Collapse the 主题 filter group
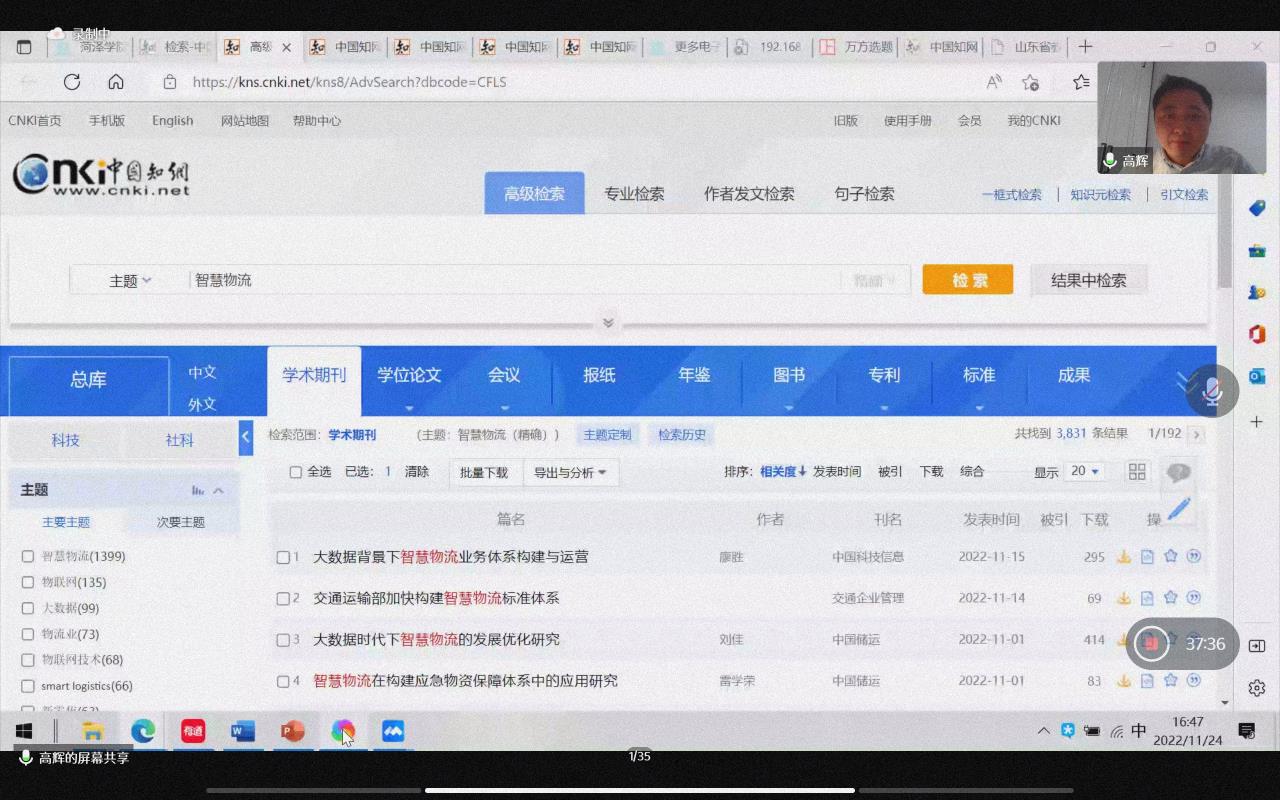 pyautogui.click(x=219, y=490)
